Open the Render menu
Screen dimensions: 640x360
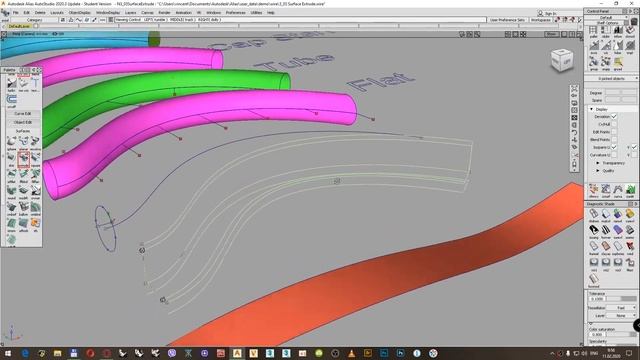[164, 13]
